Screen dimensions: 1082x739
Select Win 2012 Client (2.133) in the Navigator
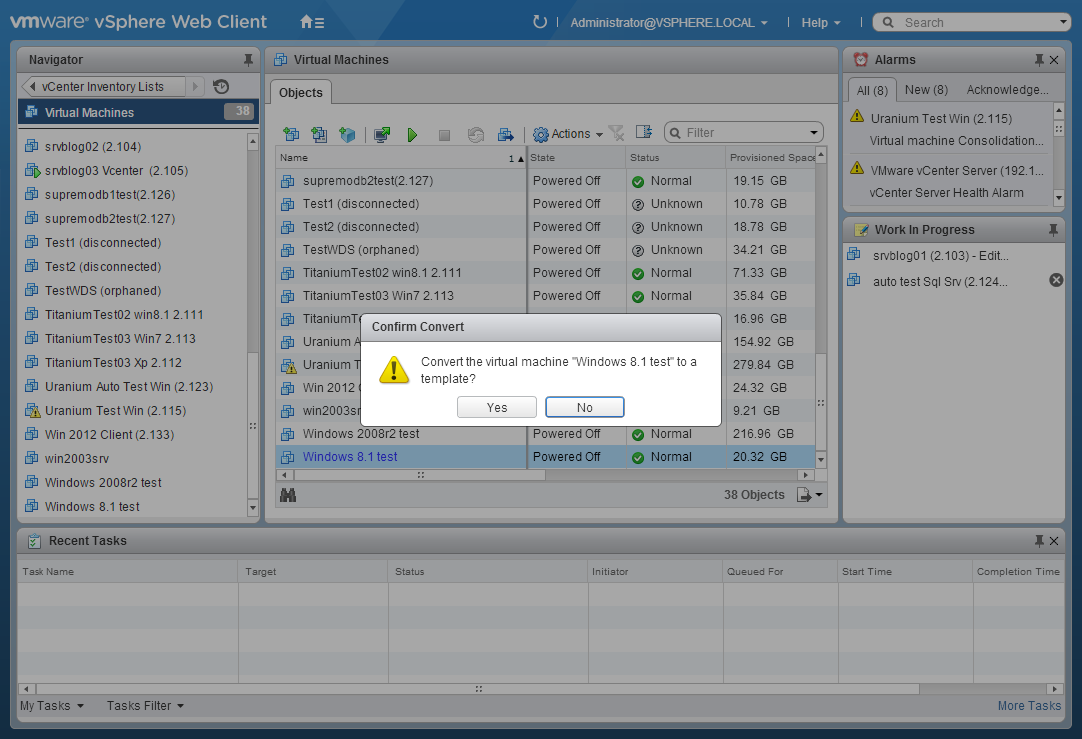tap(109, 435)
